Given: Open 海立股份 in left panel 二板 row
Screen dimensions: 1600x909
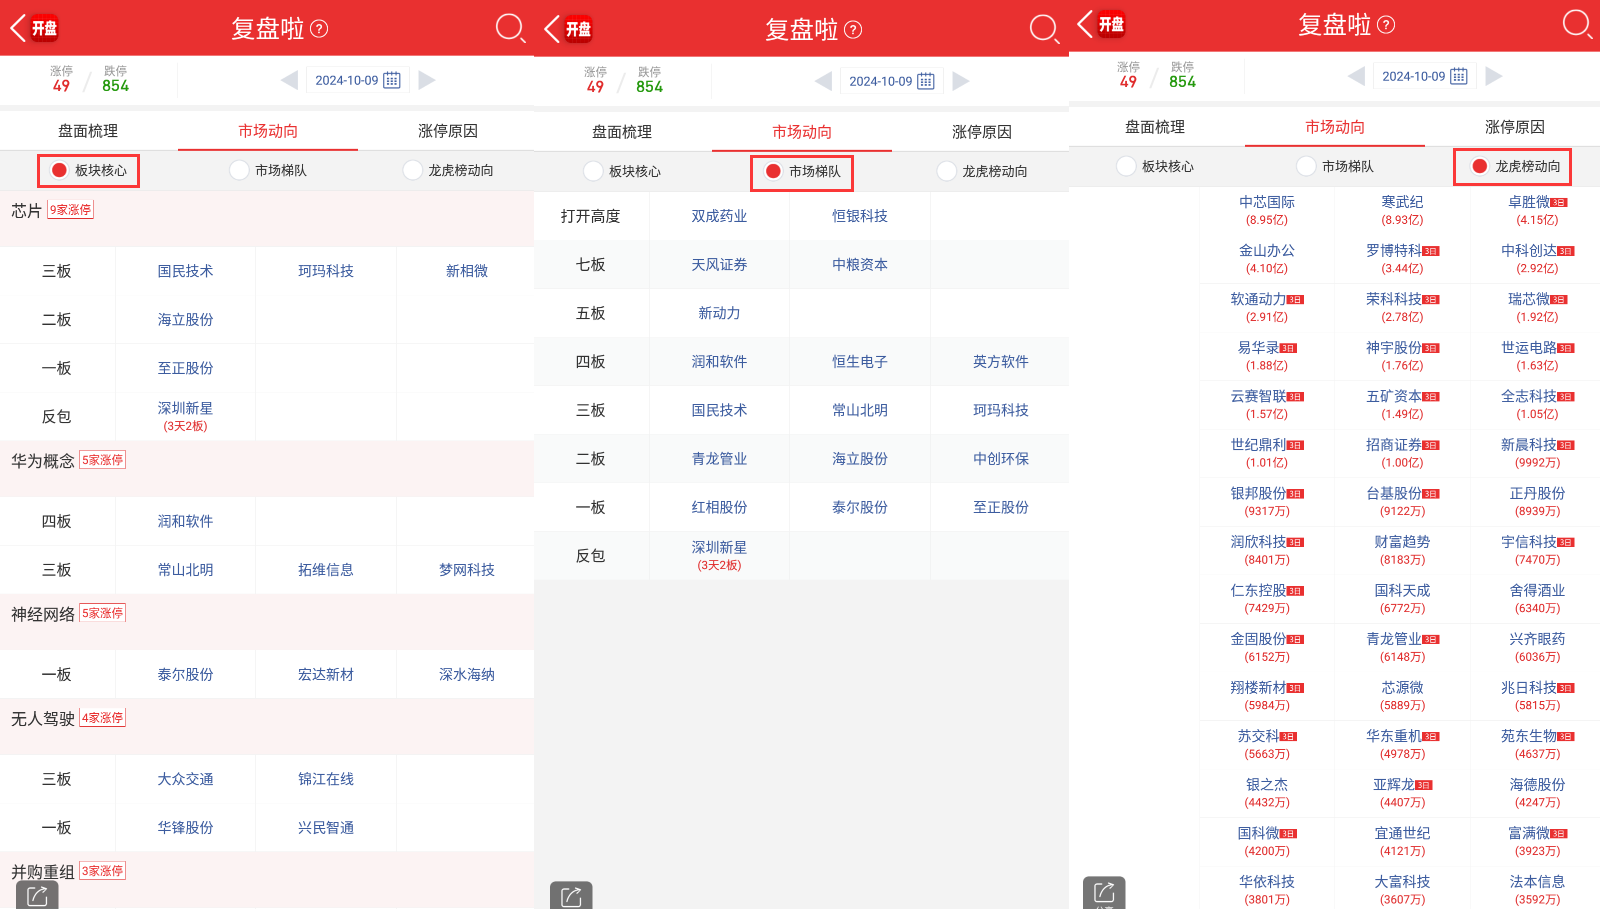Looking at the screenshot, I should 185,320.
